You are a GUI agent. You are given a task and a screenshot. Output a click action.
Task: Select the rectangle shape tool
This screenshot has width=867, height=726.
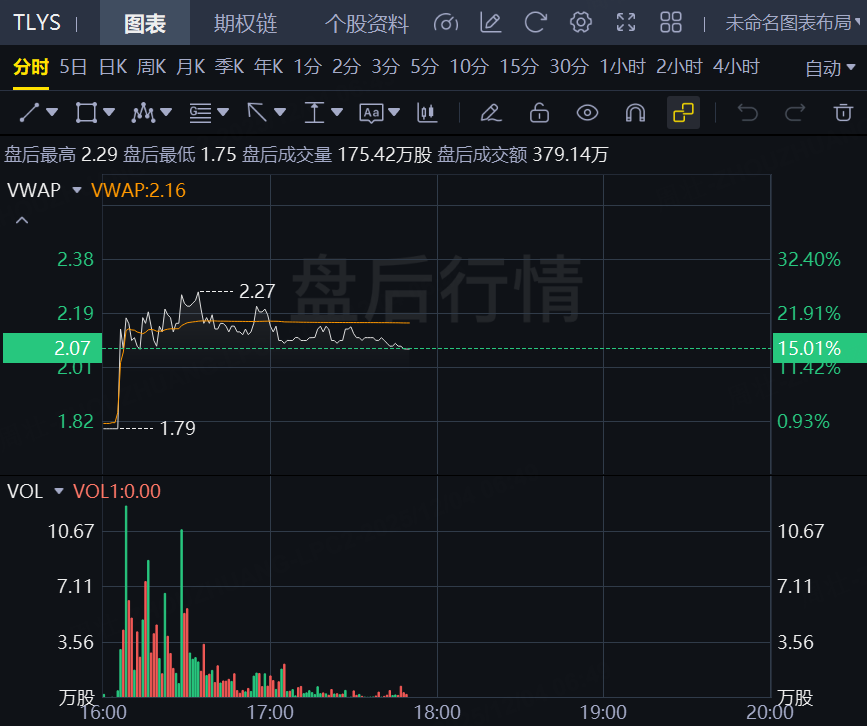(86, 113)
